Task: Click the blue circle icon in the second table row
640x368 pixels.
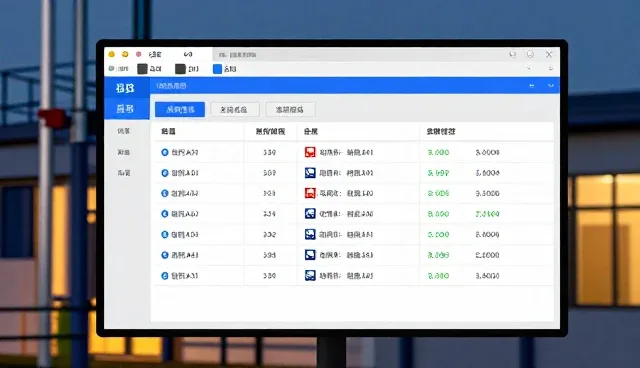Action: click(x=165, y=173)
